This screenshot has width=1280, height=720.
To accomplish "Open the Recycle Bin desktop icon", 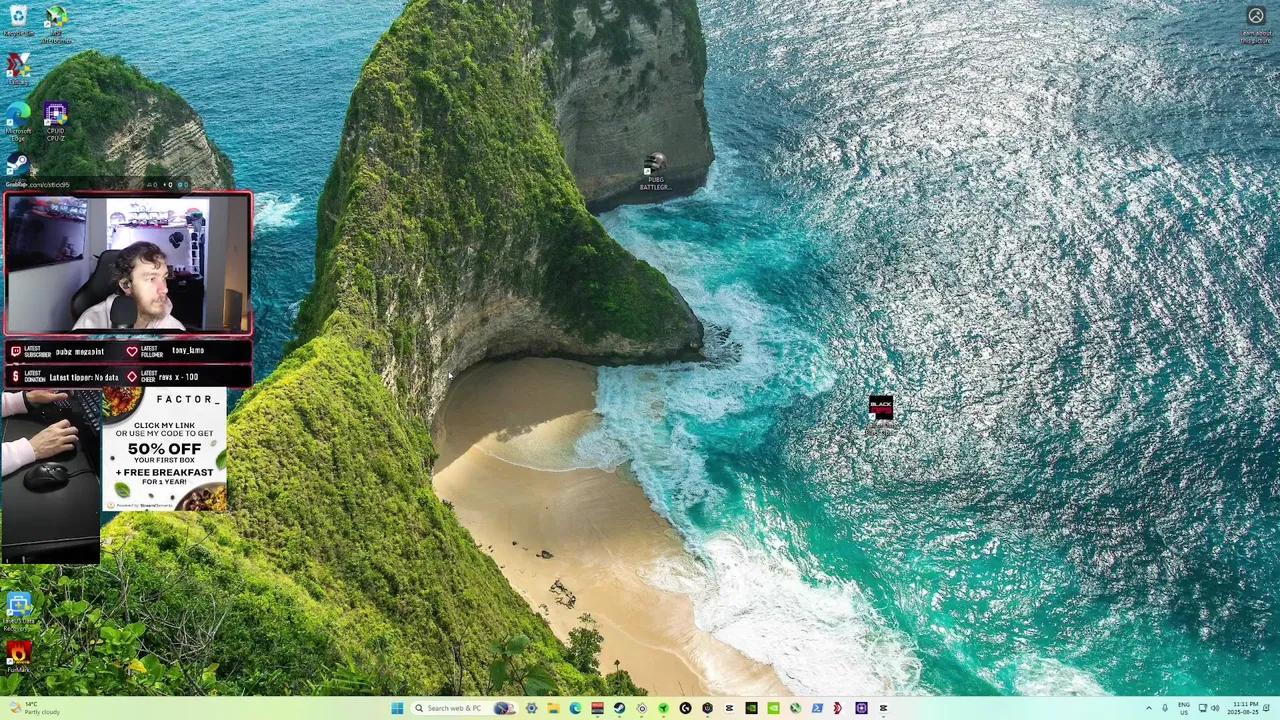I will coord(18,20).
